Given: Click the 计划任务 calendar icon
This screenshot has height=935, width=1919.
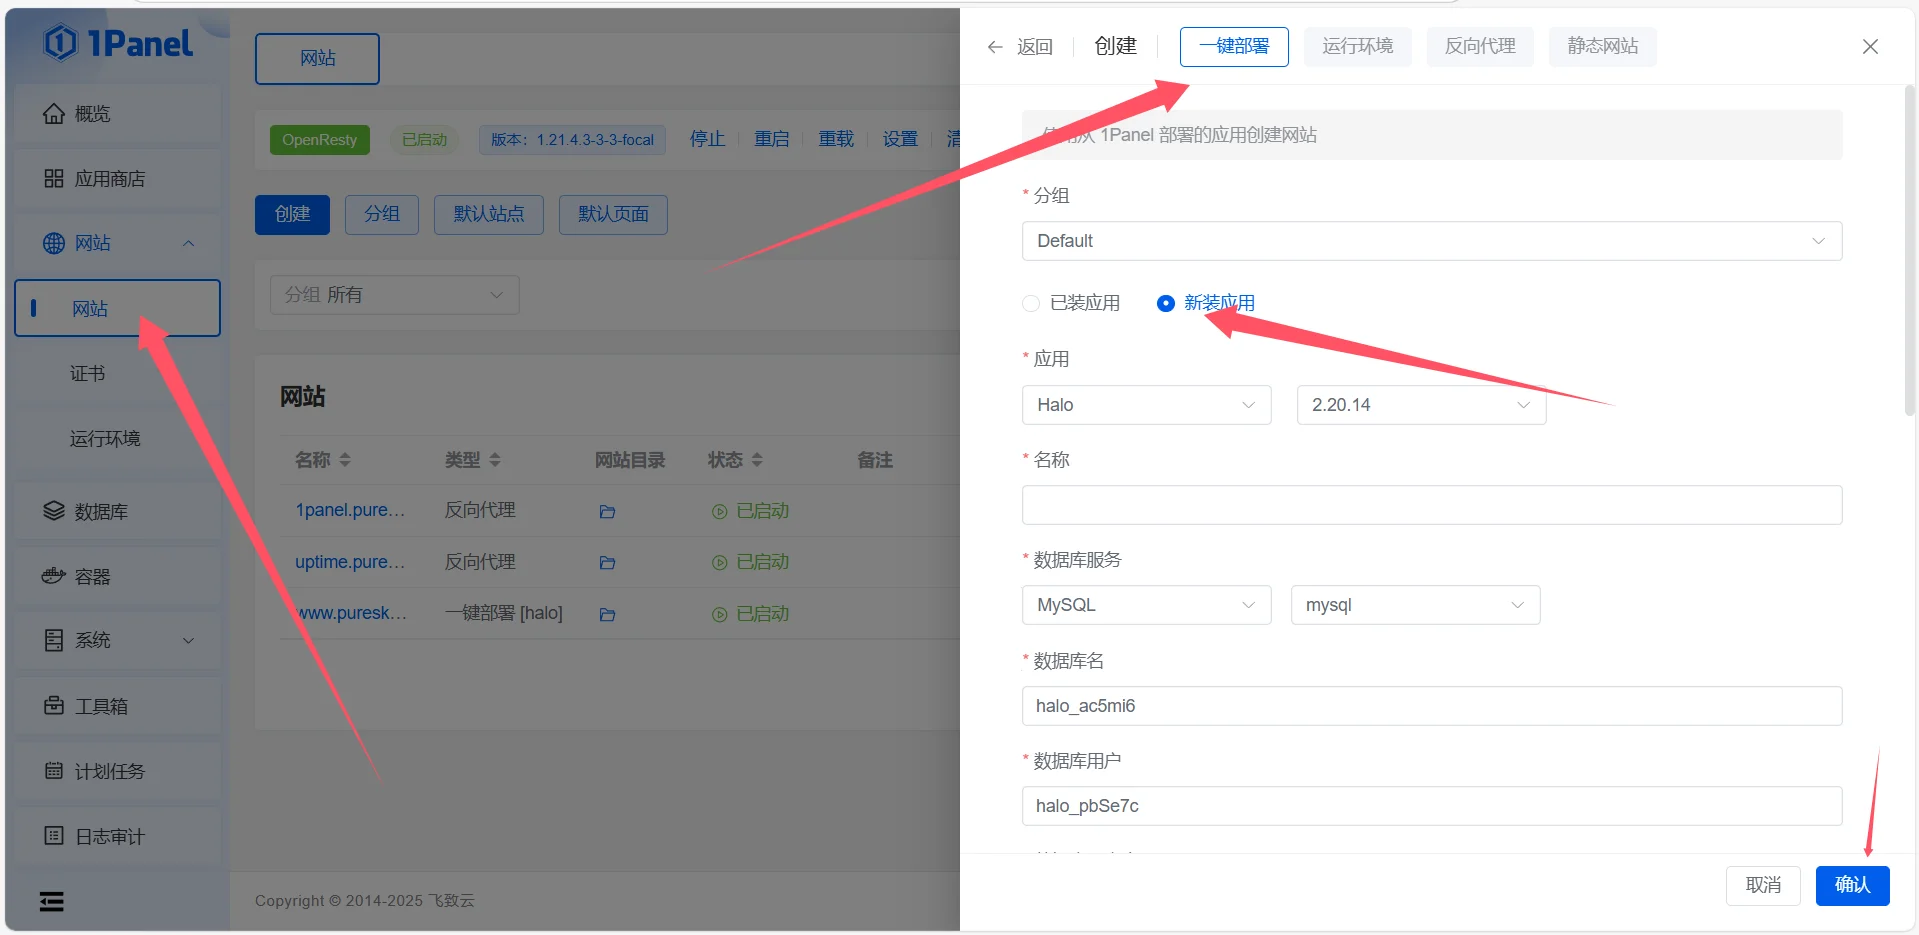Looking at the screenshot, I should [x=54, y=771].
